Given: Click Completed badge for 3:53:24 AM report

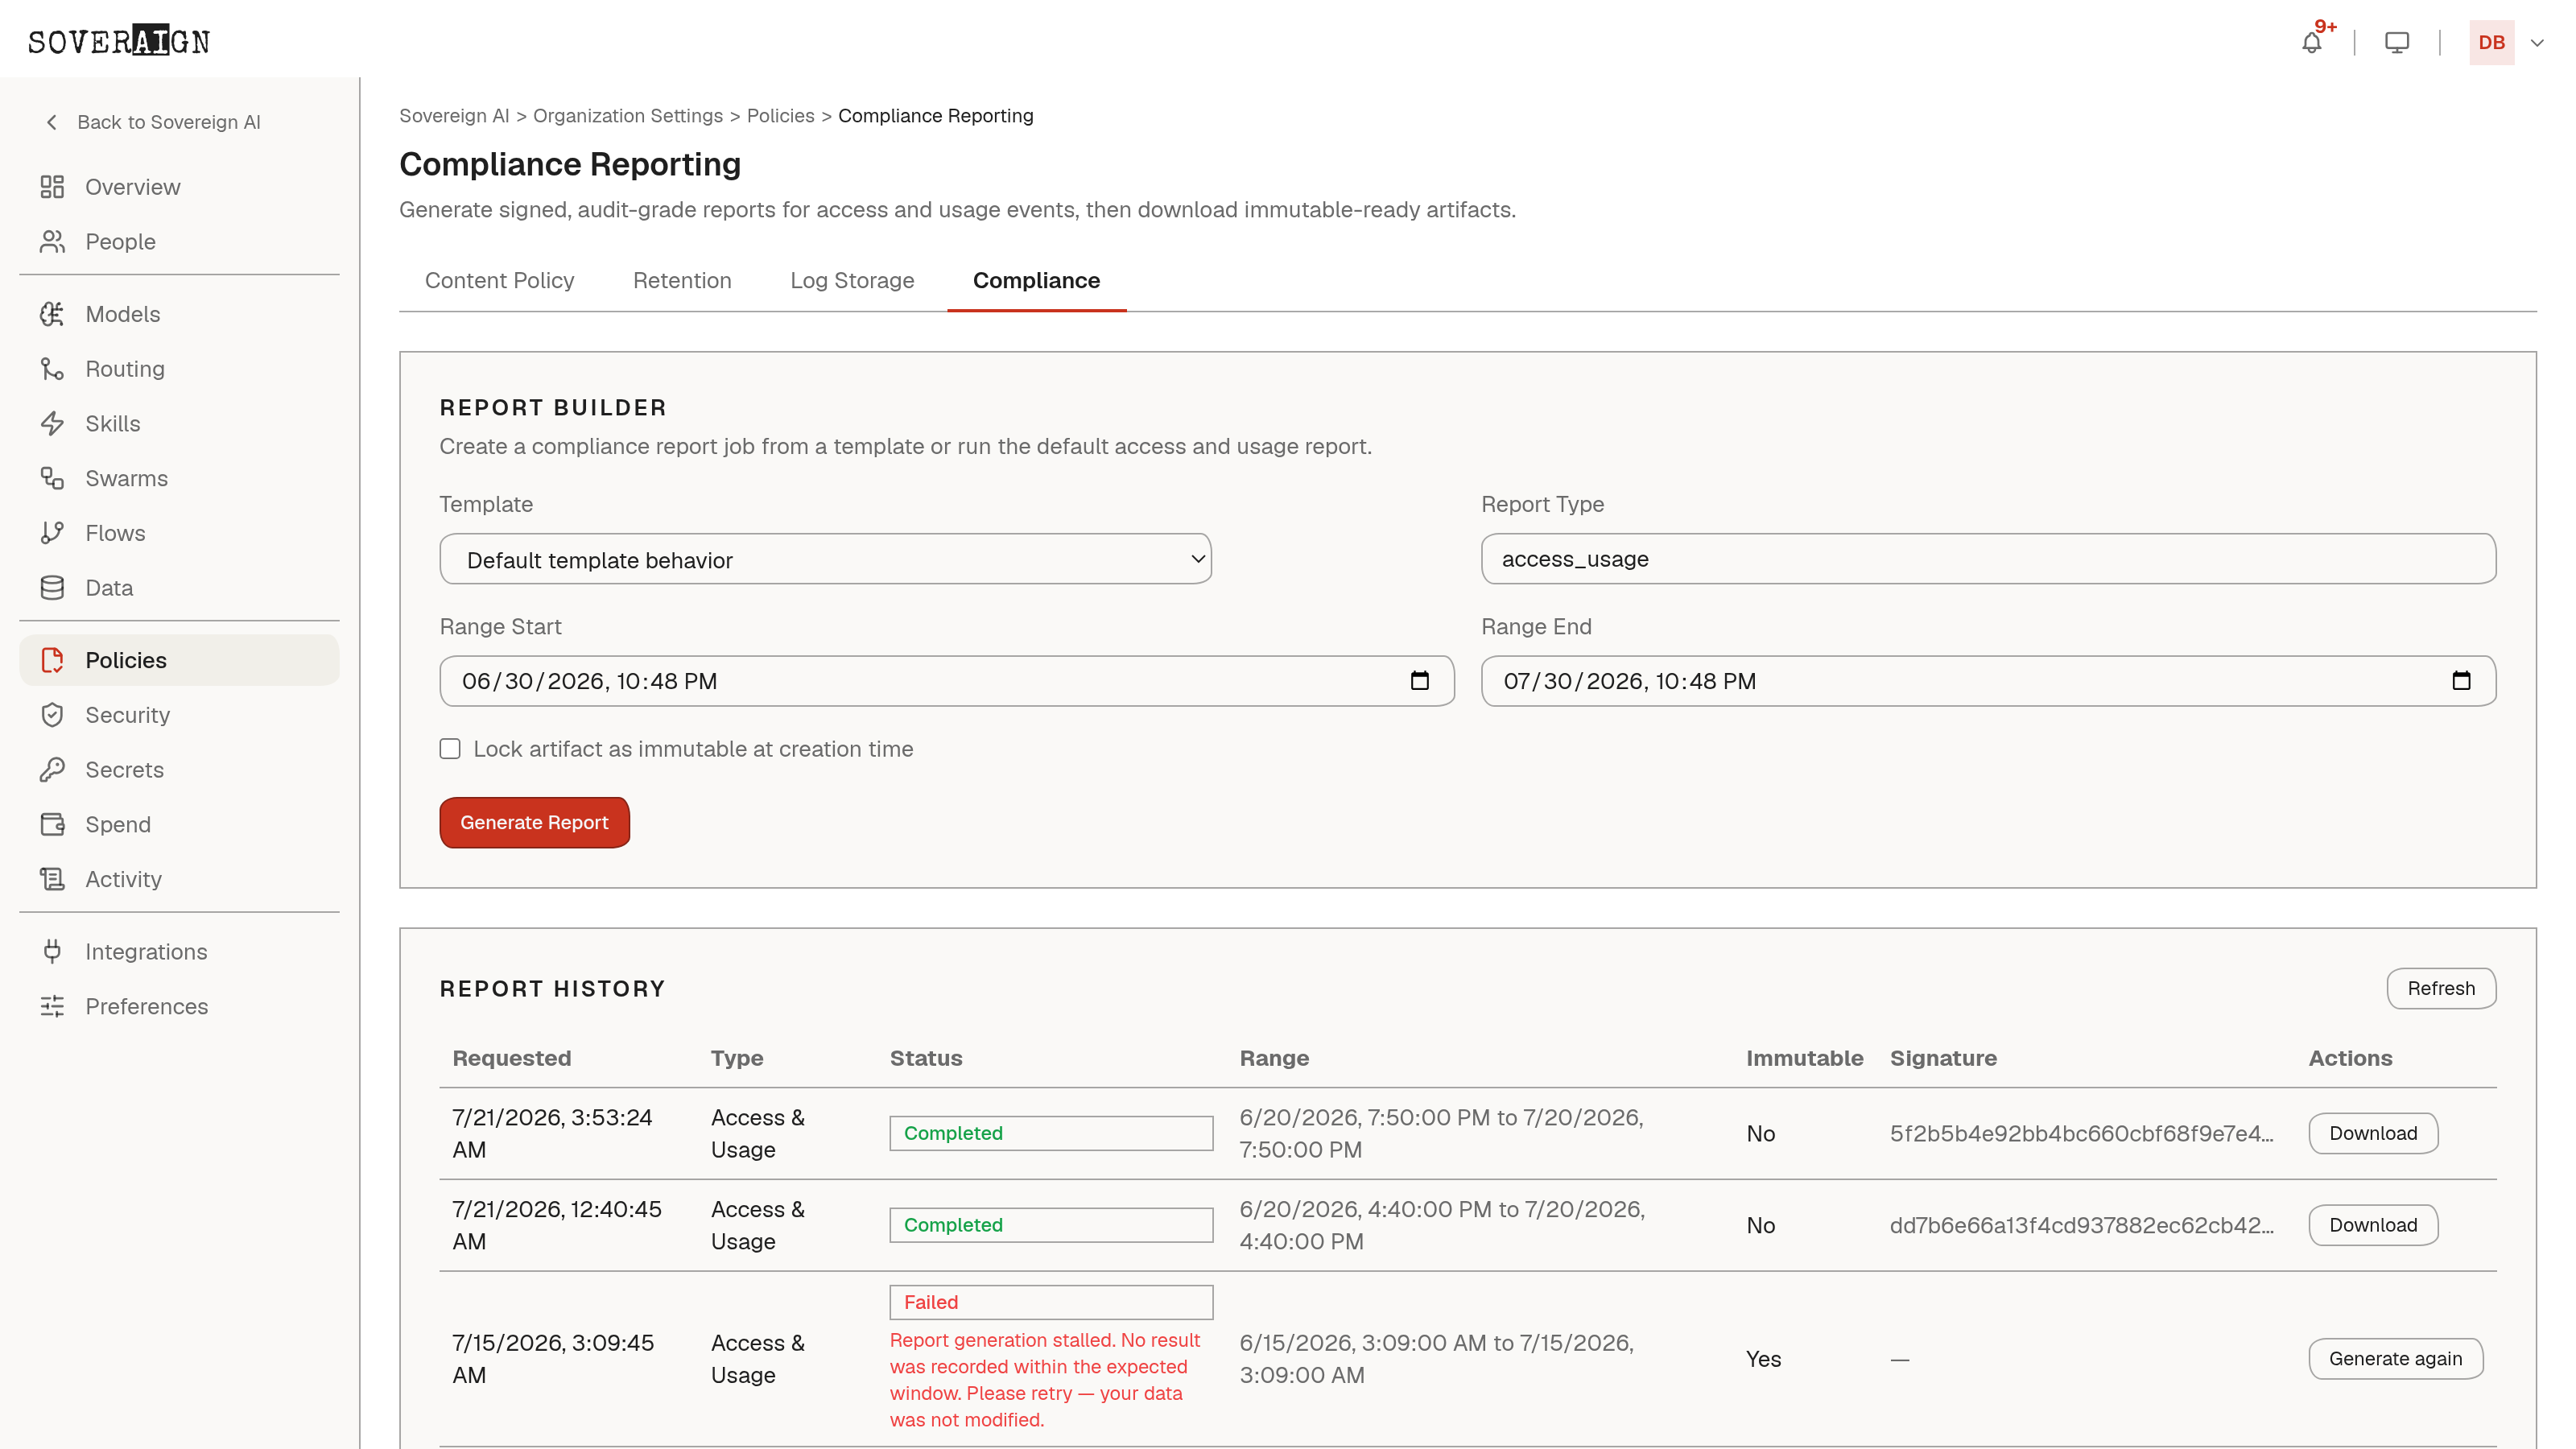Looking at the screenshot, I should click(x=1051, y=1133).
